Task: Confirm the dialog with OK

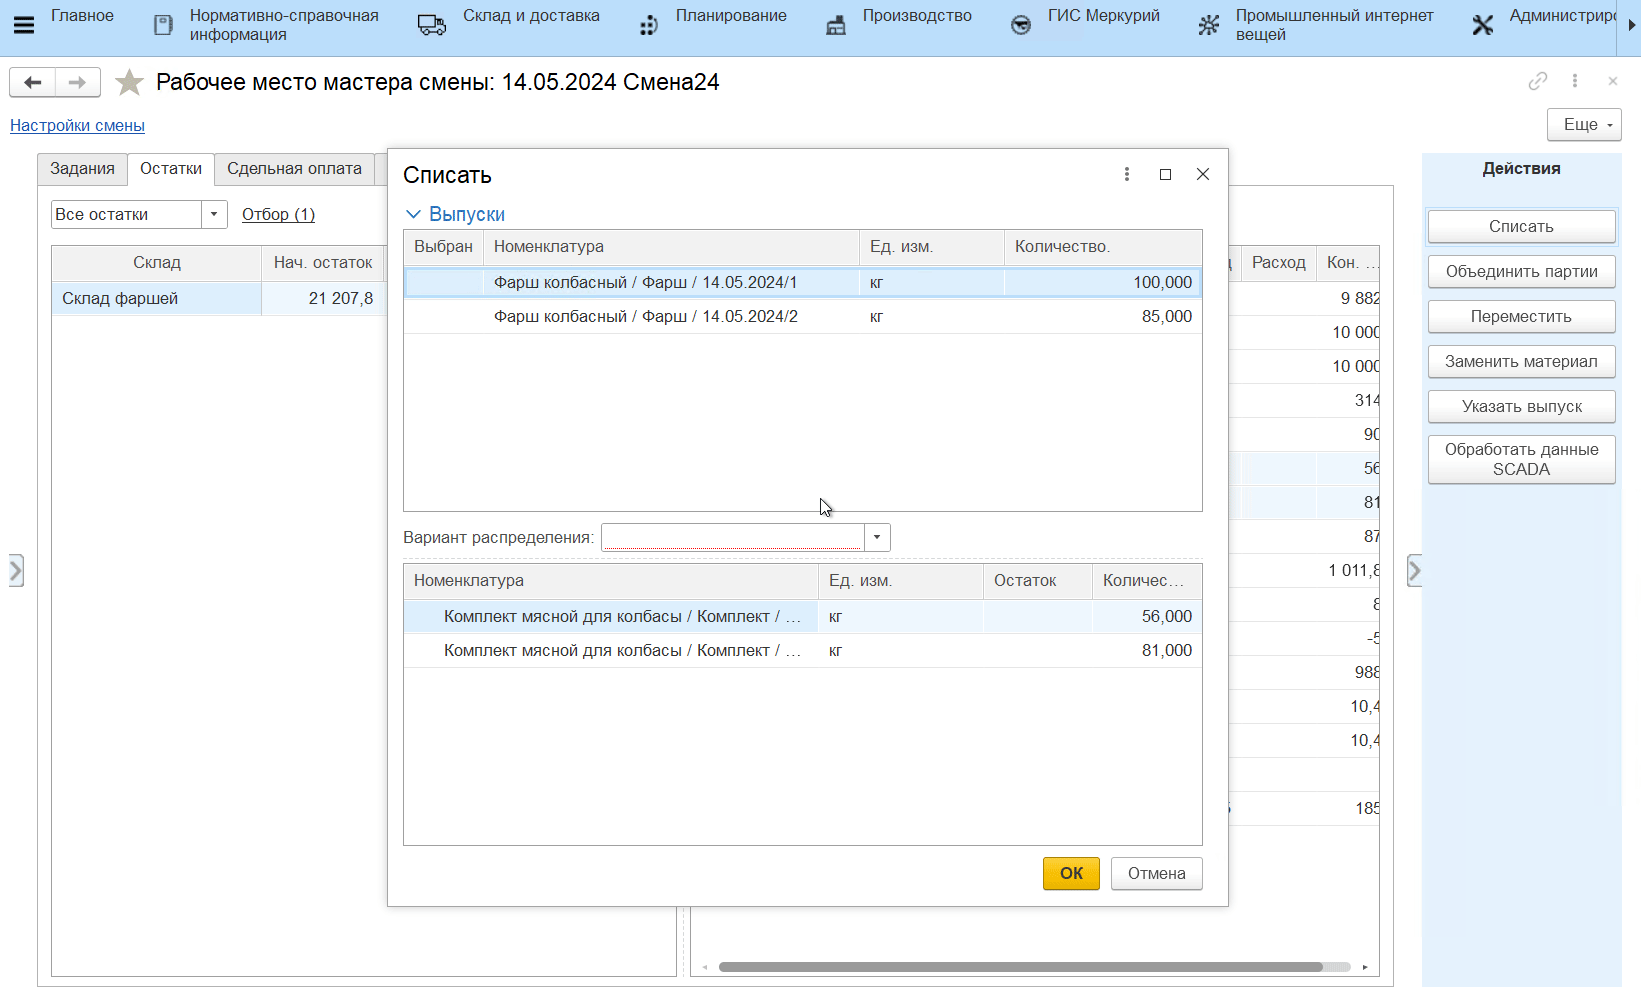Action: click(x=1071, y=873)
